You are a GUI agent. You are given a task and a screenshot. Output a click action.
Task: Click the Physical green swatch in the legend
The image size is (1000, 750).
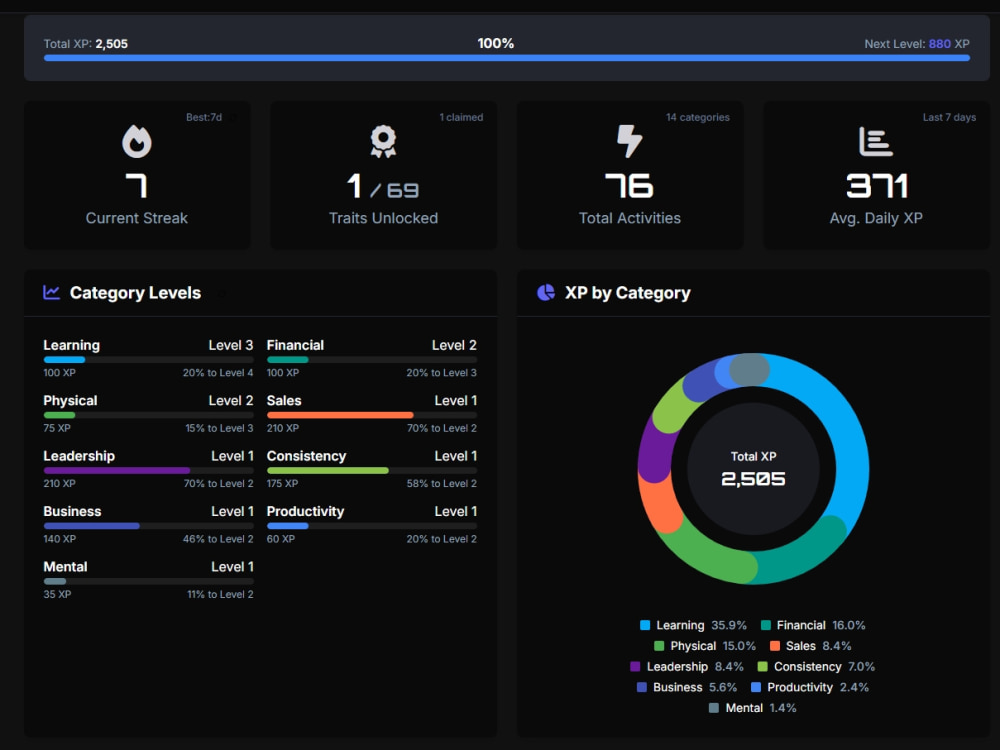(x=659, y=646)
